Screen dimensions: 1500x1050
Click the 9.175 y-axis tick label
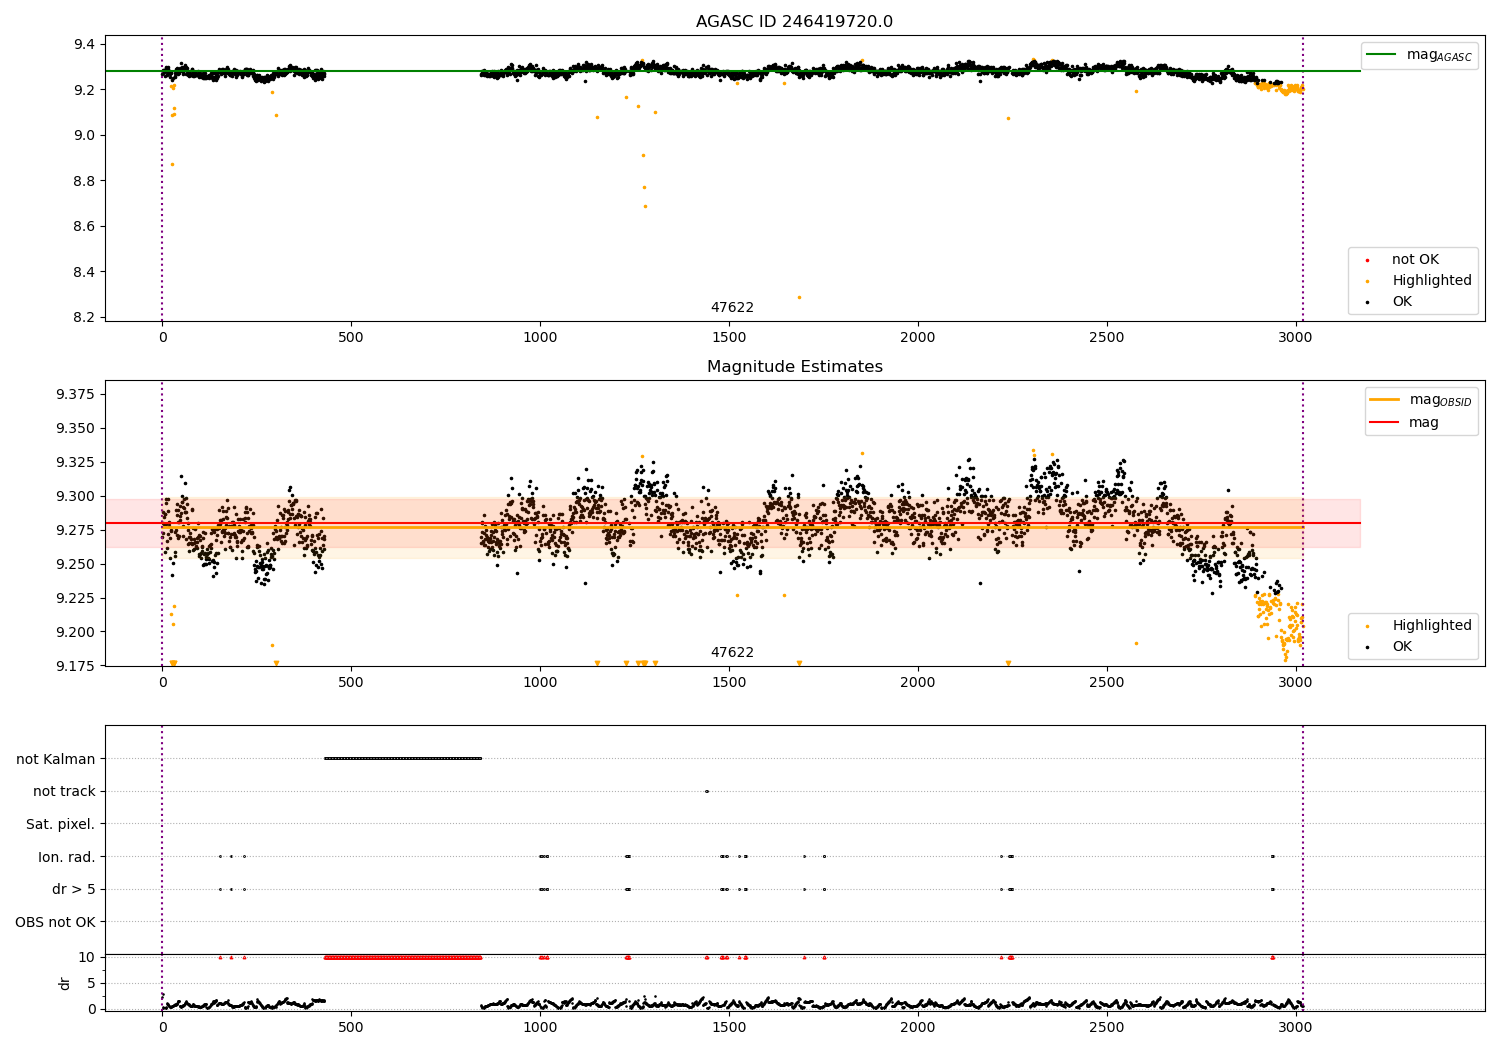click(76, 666)
